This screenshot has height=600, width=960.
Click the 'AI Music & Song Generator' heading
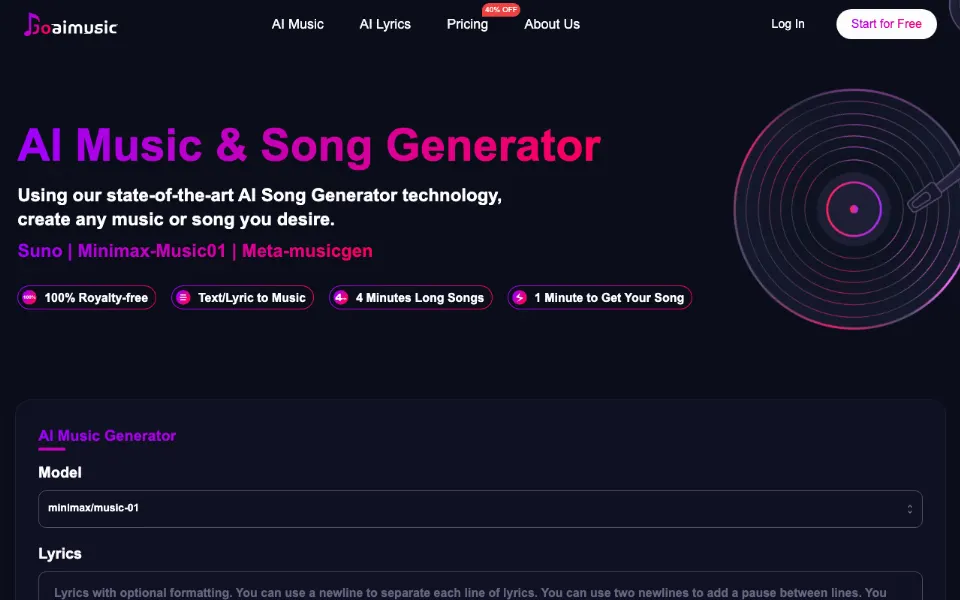pos(309,146)
